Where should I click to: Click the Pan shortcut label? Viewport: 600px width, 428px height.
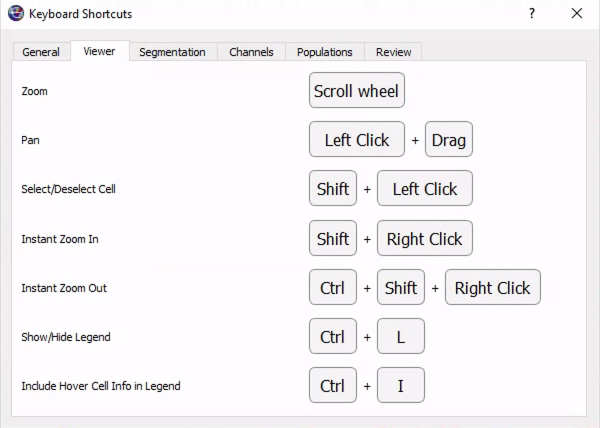click(30, 140)
